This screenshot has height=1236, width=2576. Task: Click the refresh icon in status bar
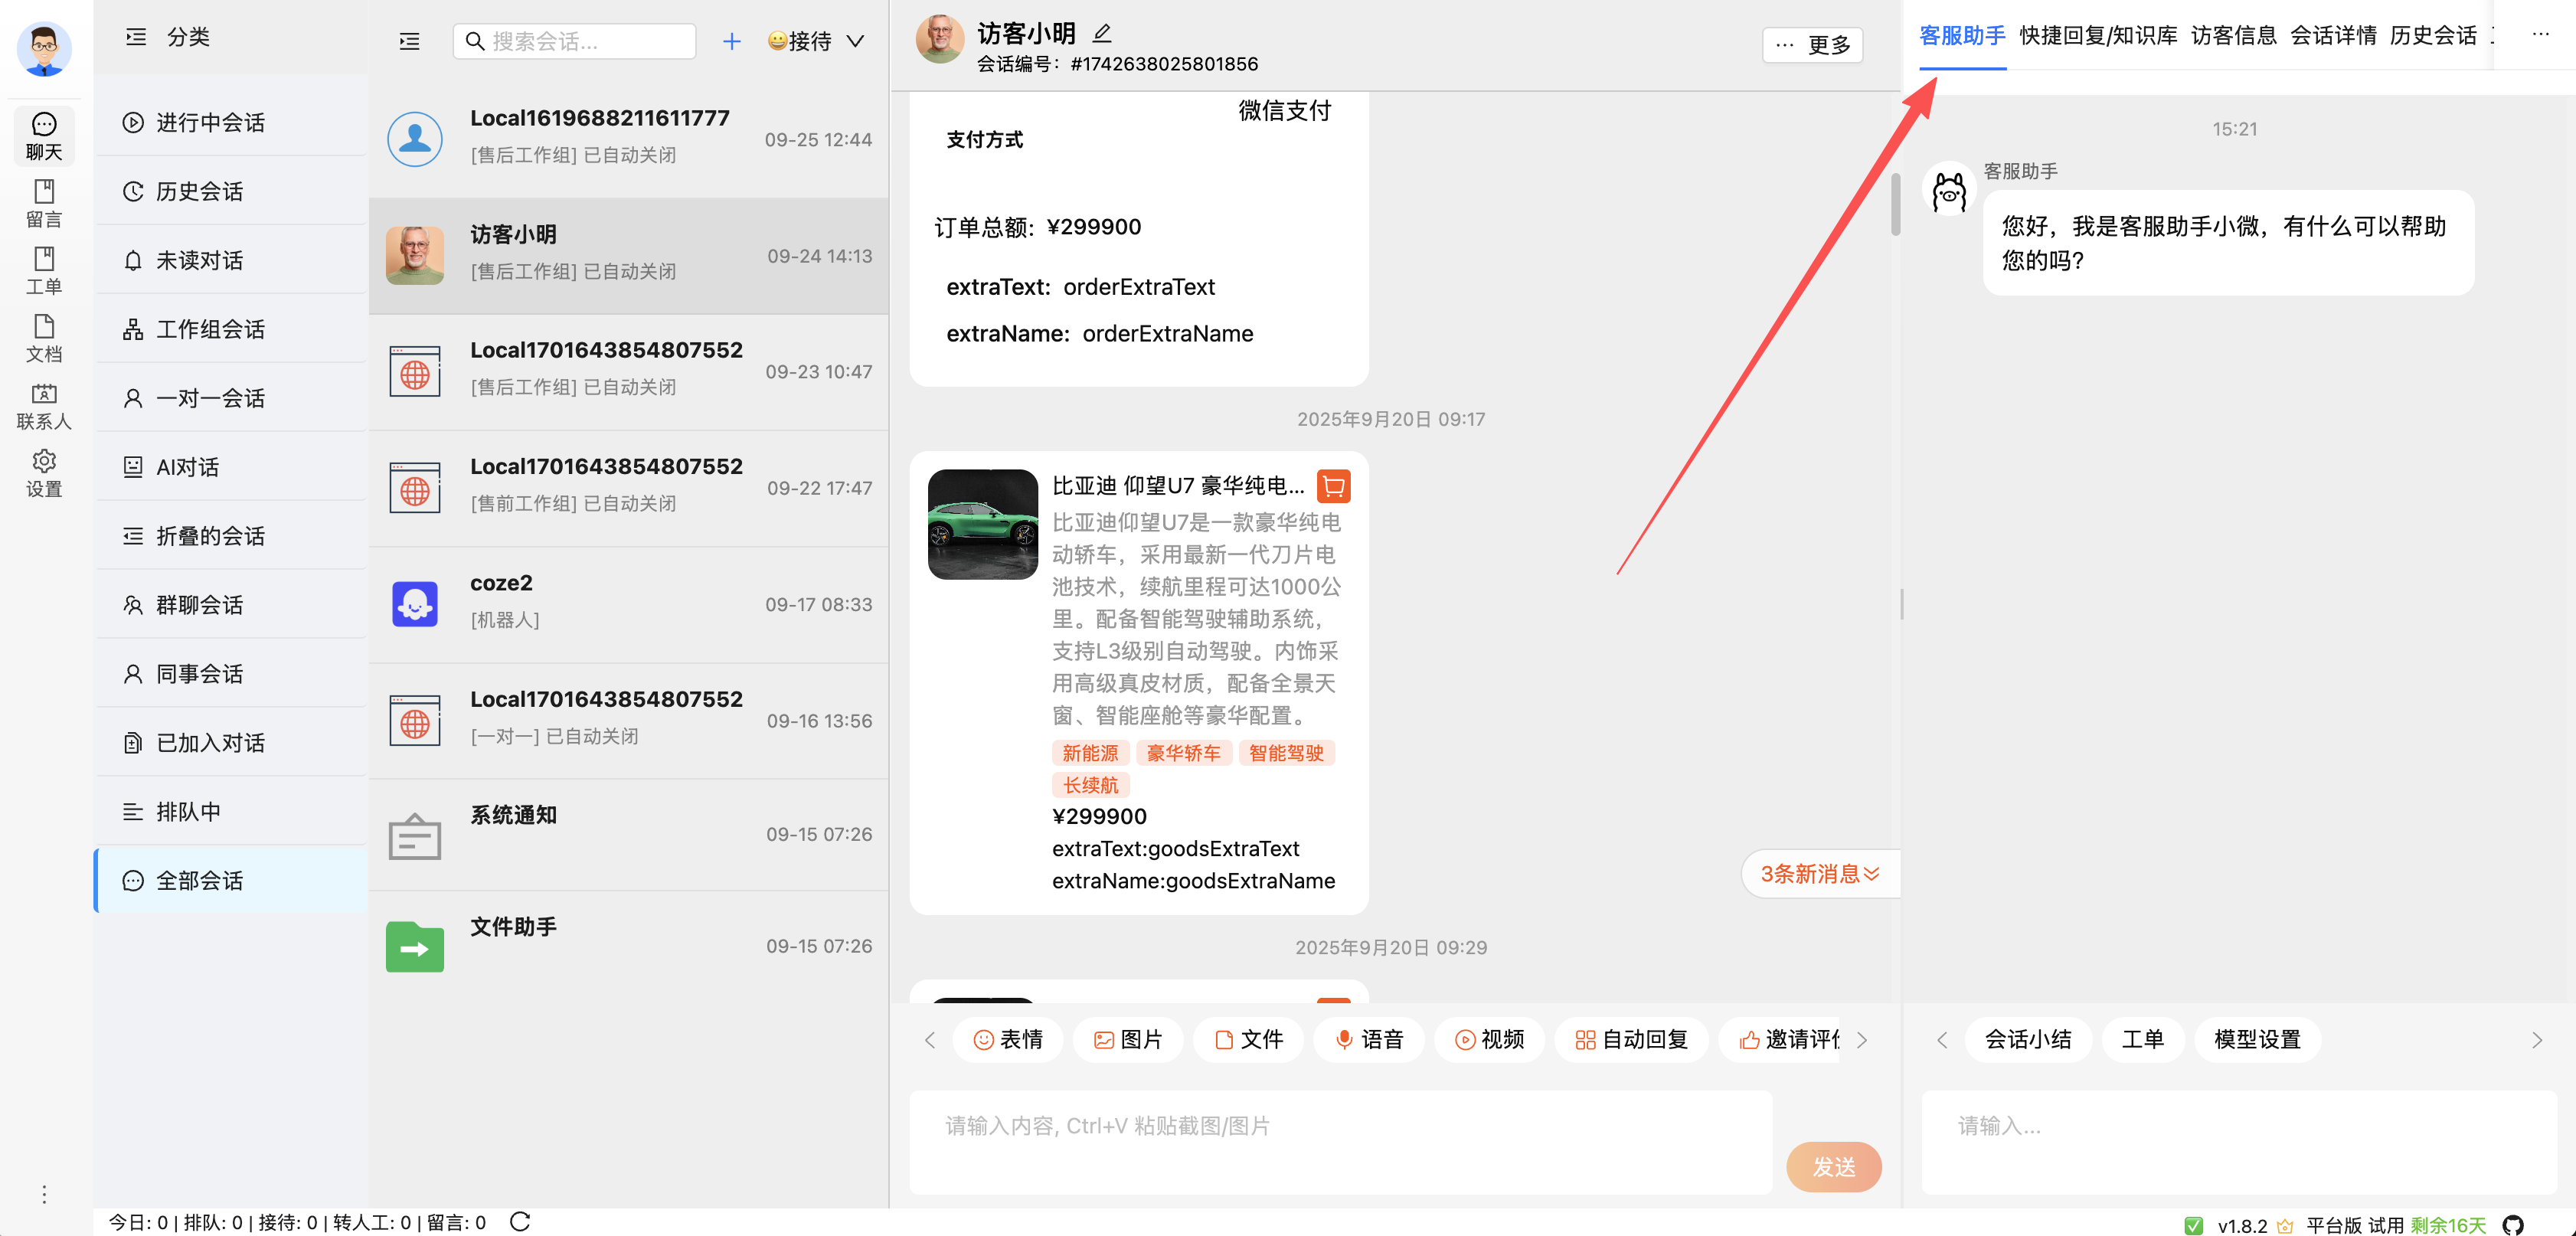pyautogui.click(x=519, y=1221)
